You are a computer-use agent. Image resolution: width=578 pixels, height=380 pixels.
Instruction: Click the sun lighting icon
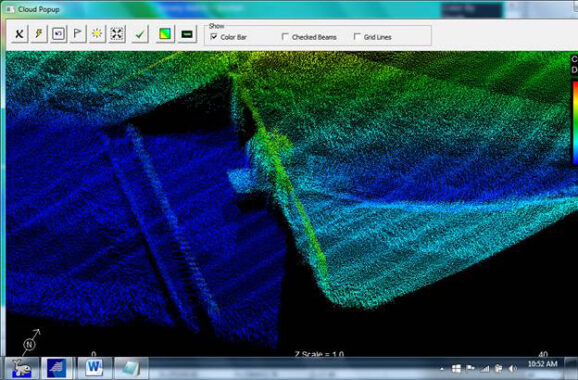97,34
